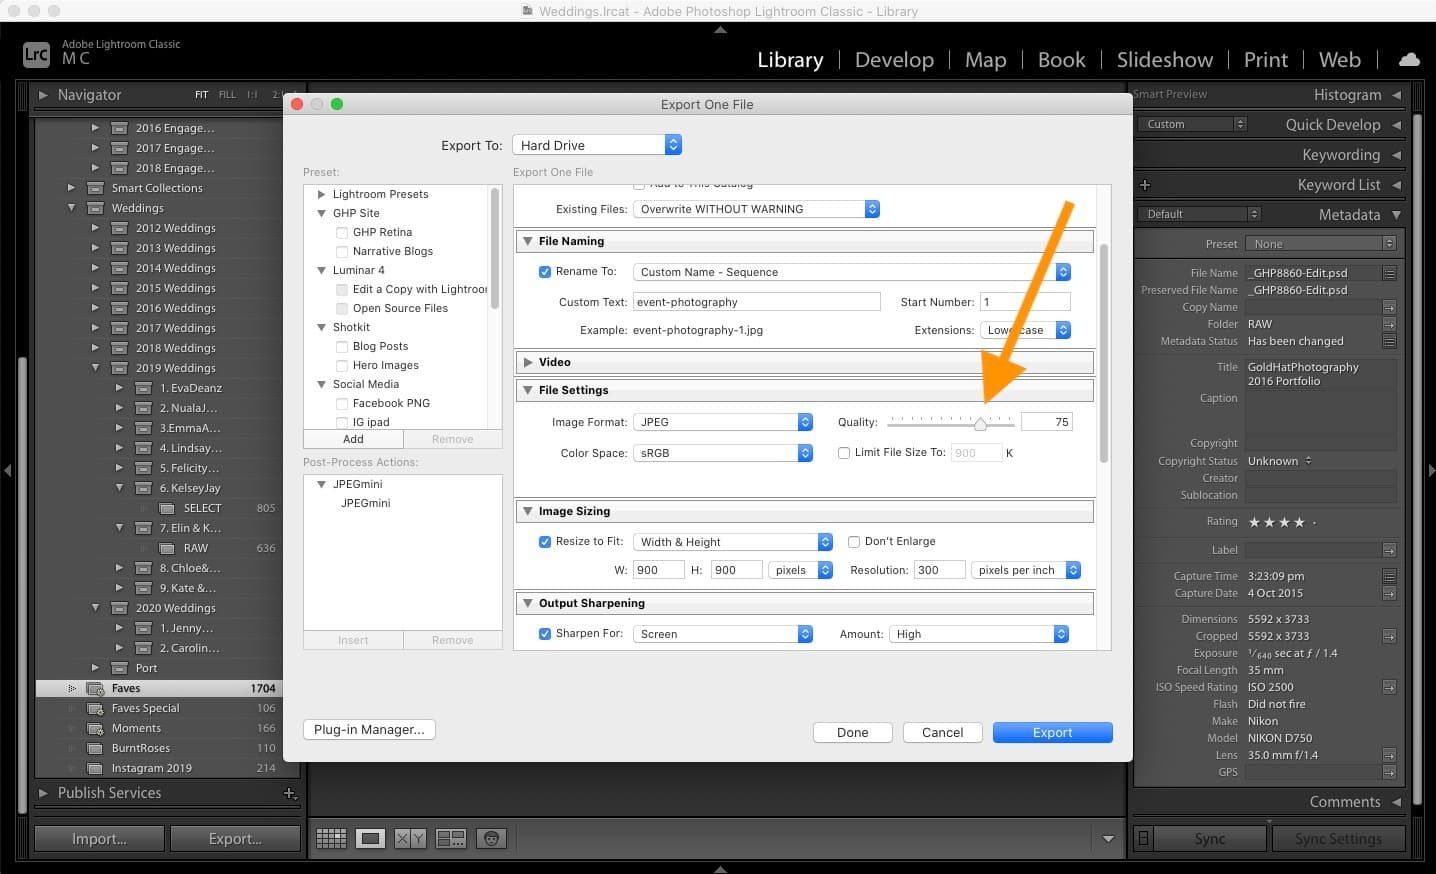
Task: Open the Existing Files dropdown
Action: point(756,209)
